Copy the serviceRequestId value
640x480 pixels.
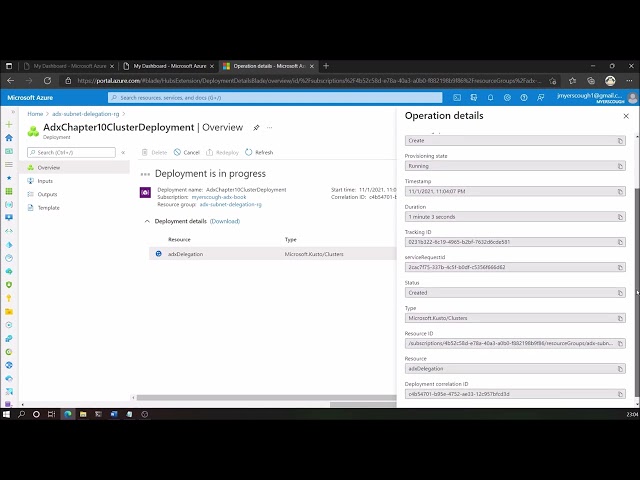click(620, 267)
